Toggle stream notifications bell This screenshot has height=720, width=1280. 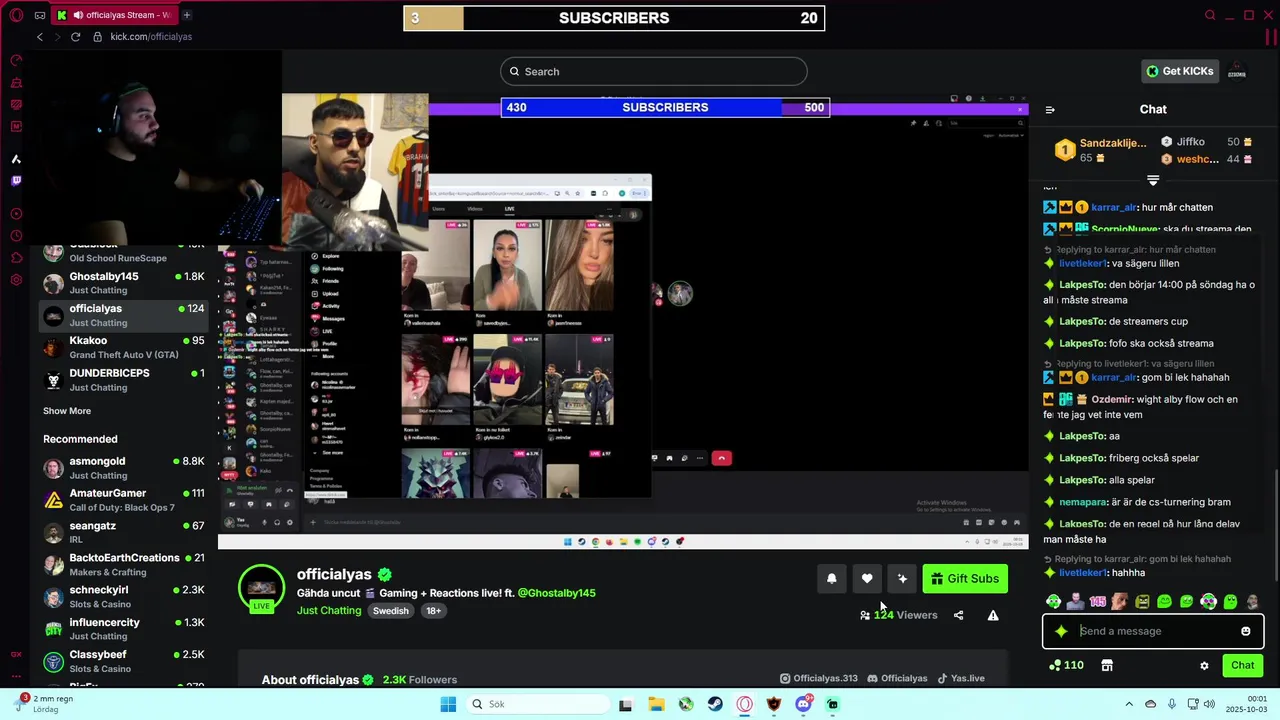tap(831, 578)
